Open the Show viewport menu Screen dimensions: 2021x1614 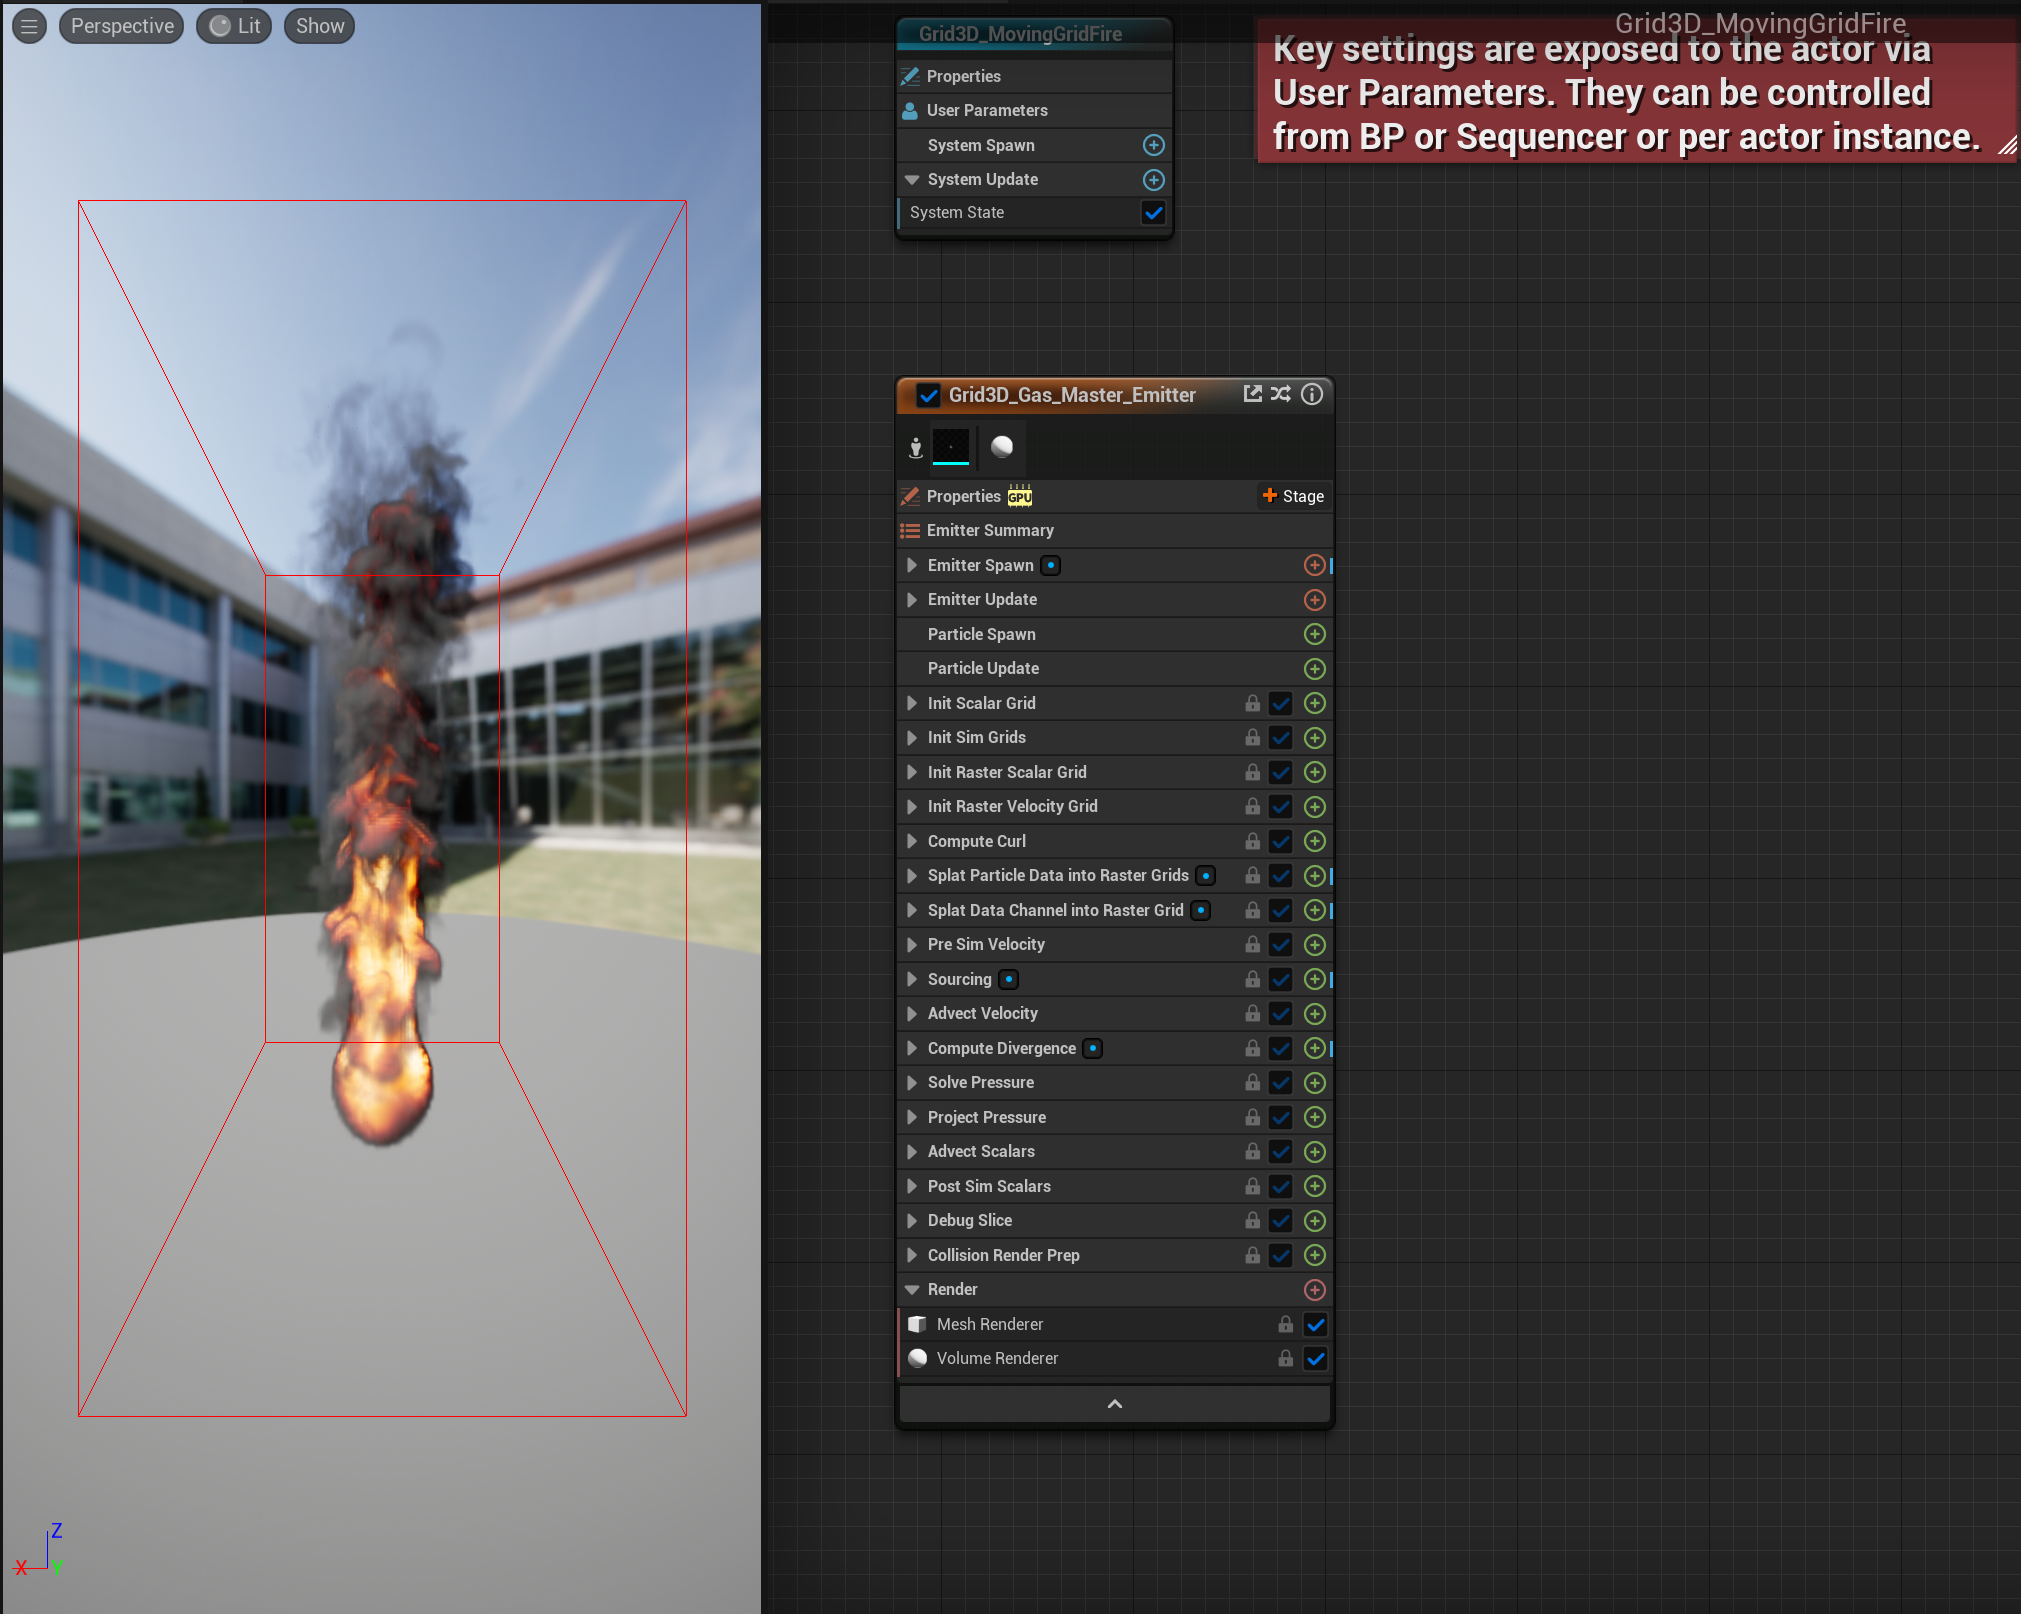point(319,26)
